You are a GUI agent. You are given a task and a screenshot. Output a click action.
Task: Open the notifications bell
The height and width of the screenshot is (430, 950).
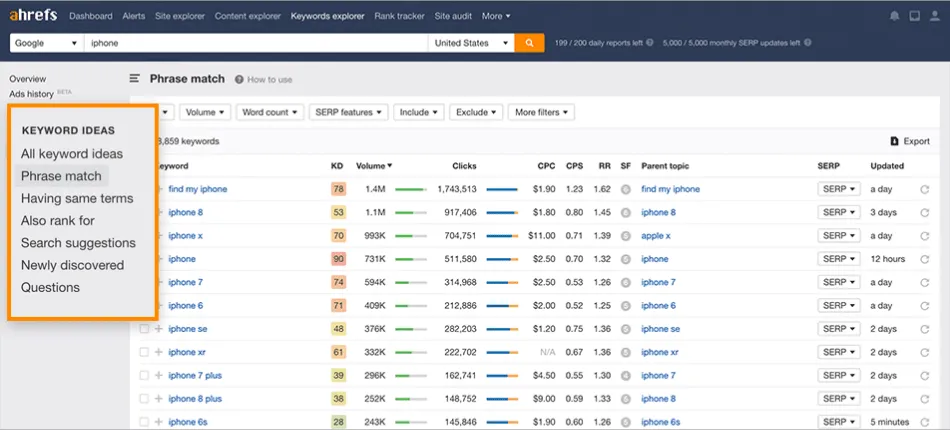[894, 16]
